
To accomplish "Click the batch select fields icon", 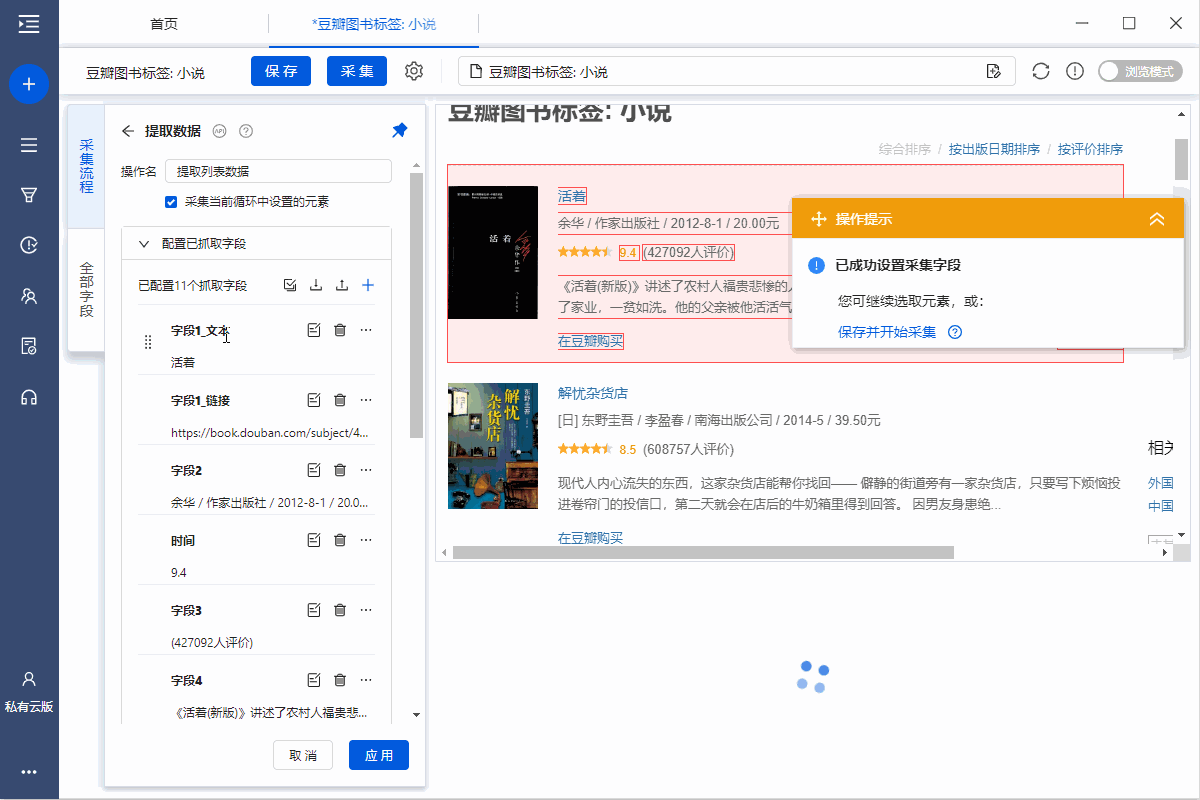I will pyautogui.click(x=290, y=285).
